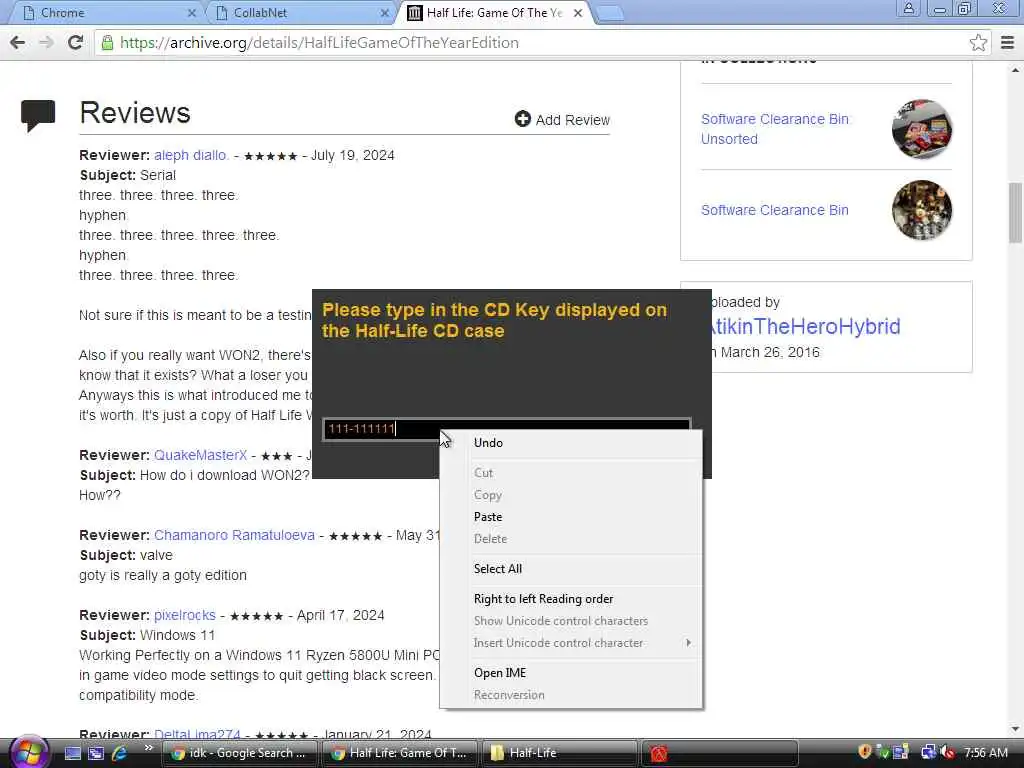Click the scrollbar down arrow
1024x768 pixels.
tap(1015, 729)
